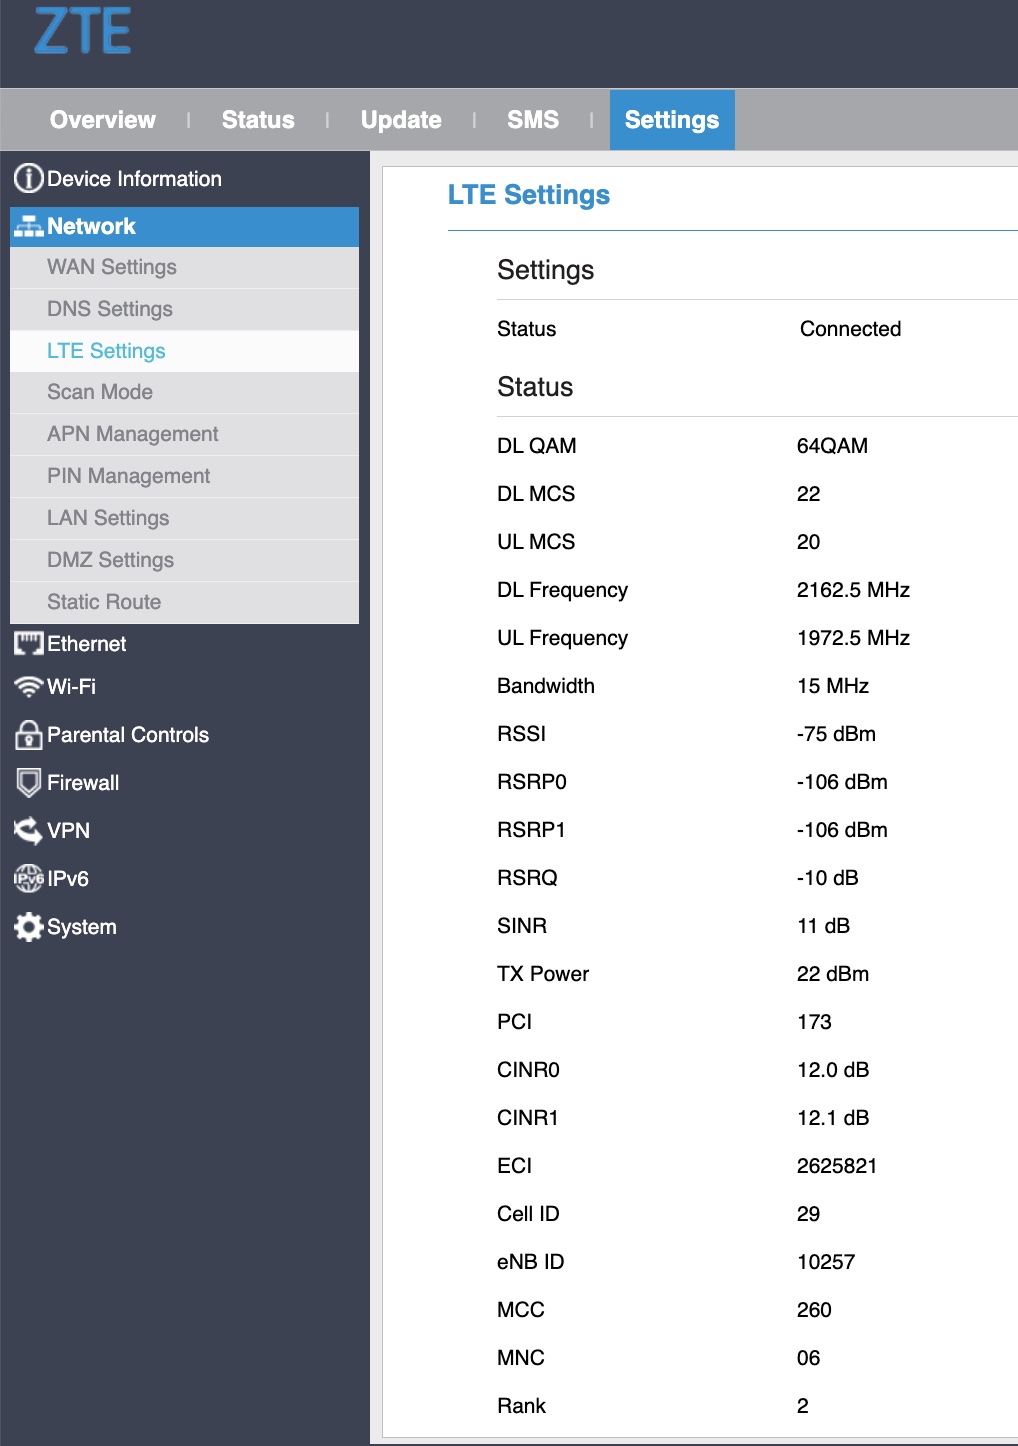Viewport: 1018px width, 1446px height.
Task: Open WAN Settings in the sidebar
Action: tap(112, 267)
